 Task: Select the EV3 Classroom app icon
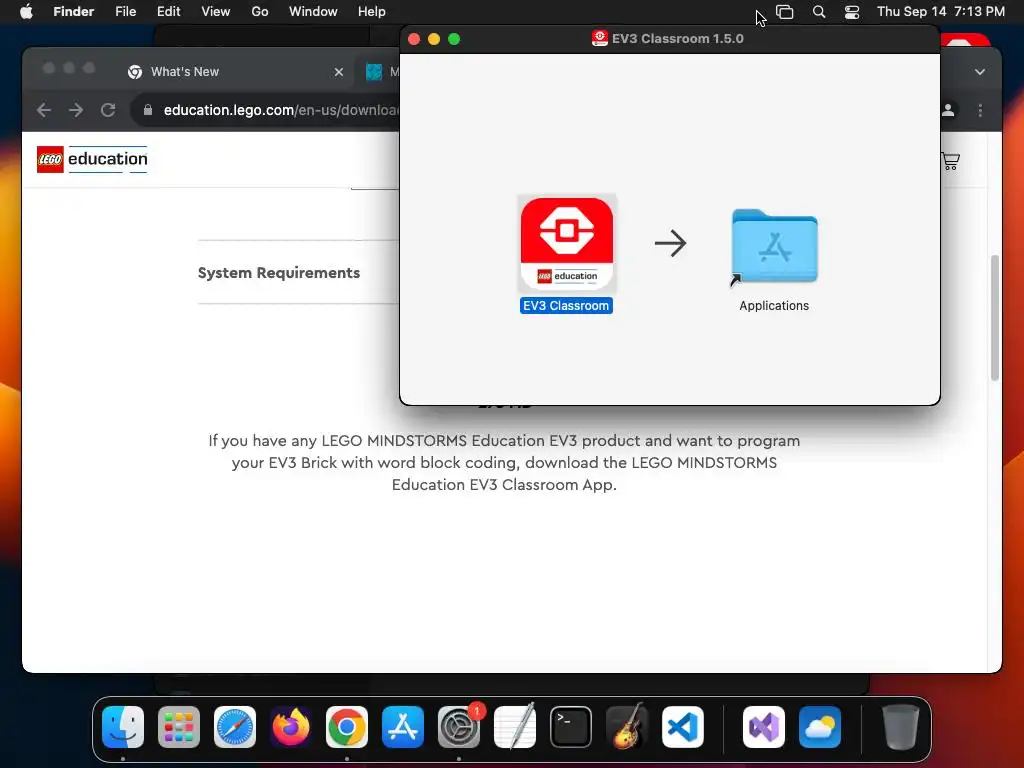point(567,244)
